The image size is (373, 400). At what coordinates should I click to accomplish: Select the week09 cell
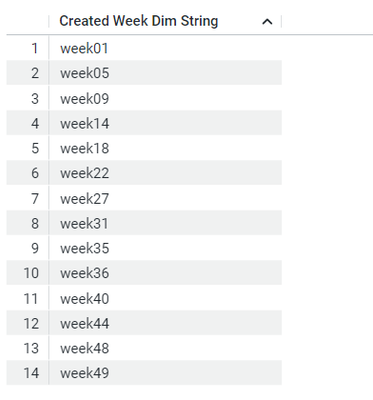click(x=165, y=98)
